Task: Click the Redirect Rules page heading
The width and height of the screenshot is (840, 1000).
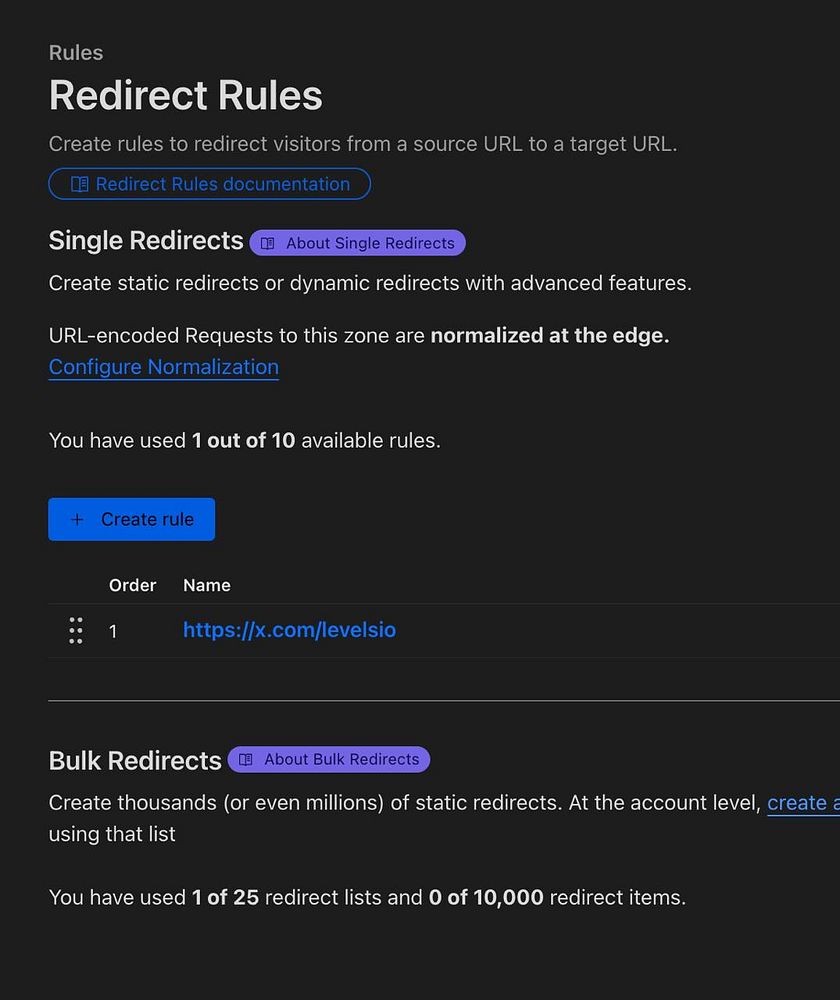Action: pyautogui.click(x=185, y=96)
